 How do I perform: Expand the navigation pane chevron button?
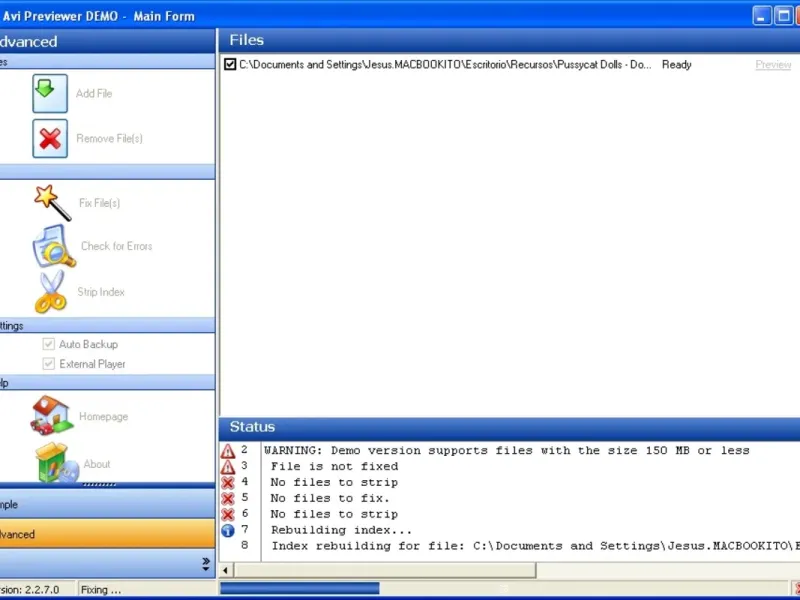[x=206, y=564]
